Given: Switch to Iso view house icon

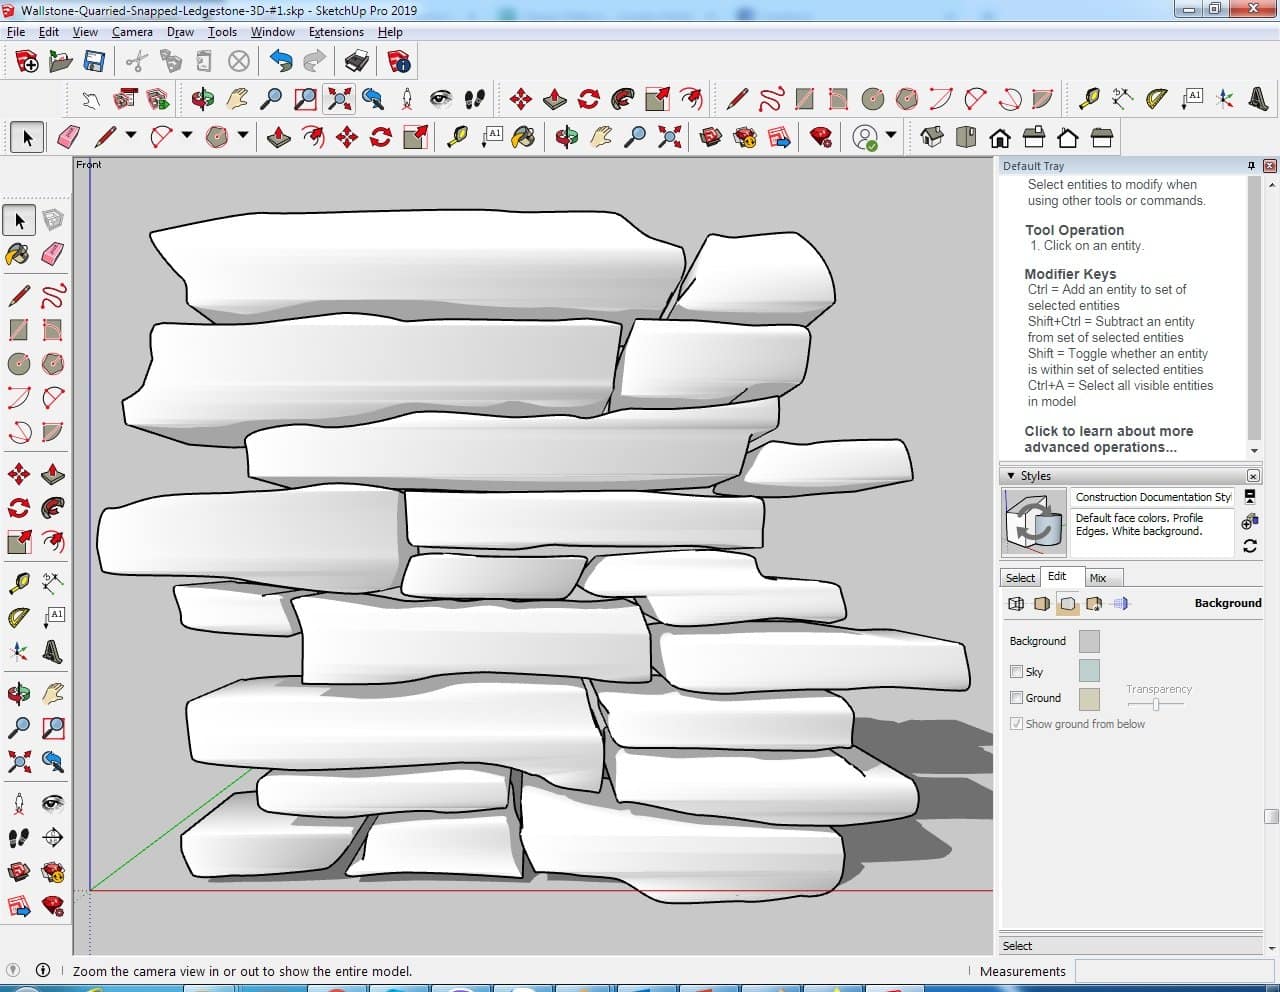Looking at the screenshot, I should point(932,137).
